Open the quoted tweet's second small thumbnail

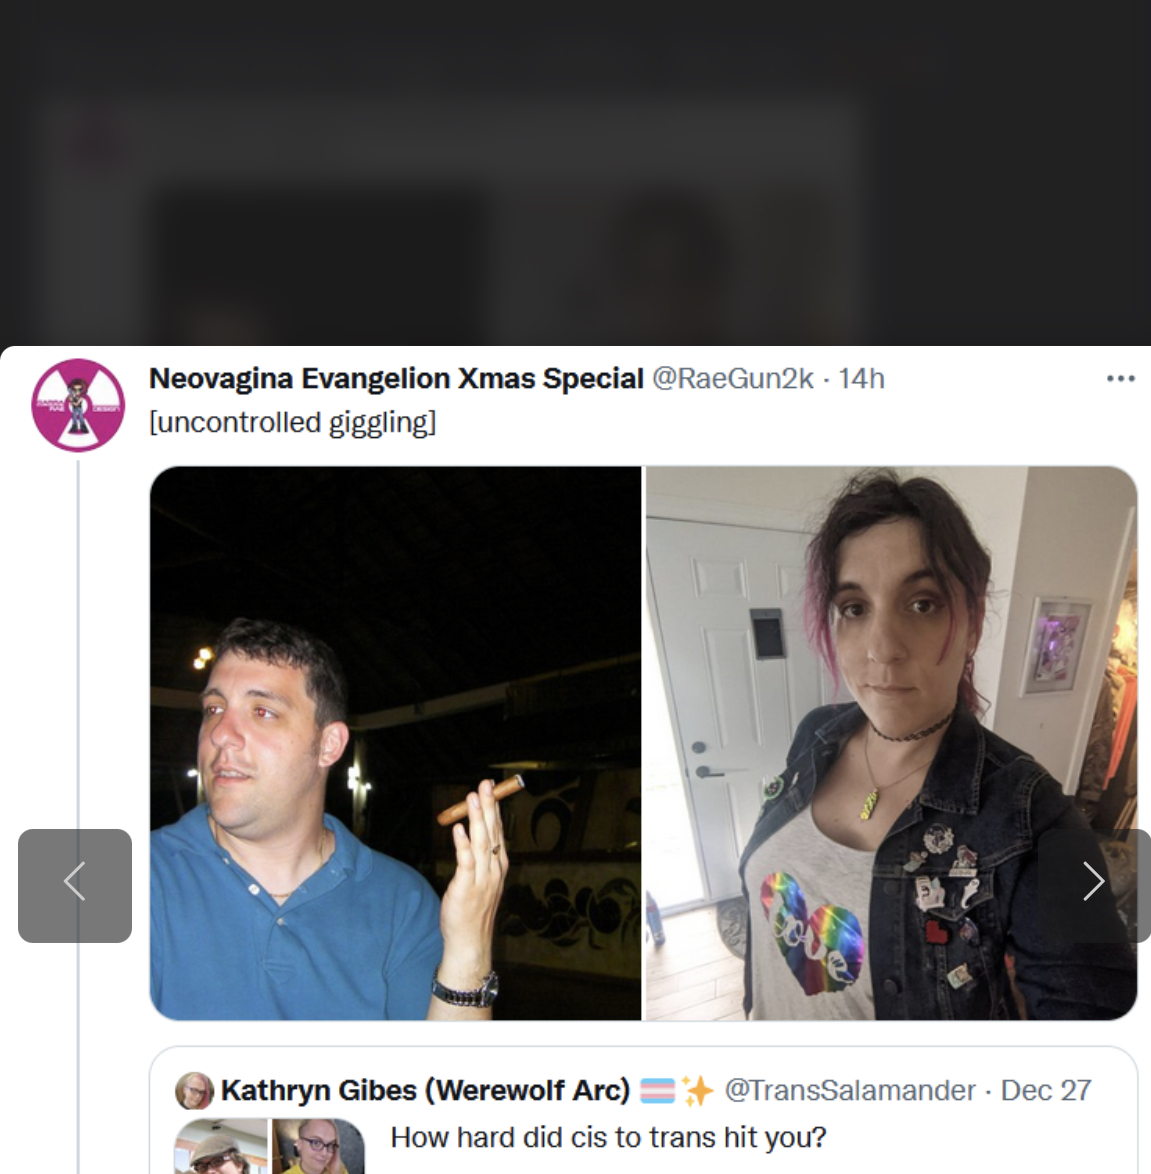coord(318,1146)
